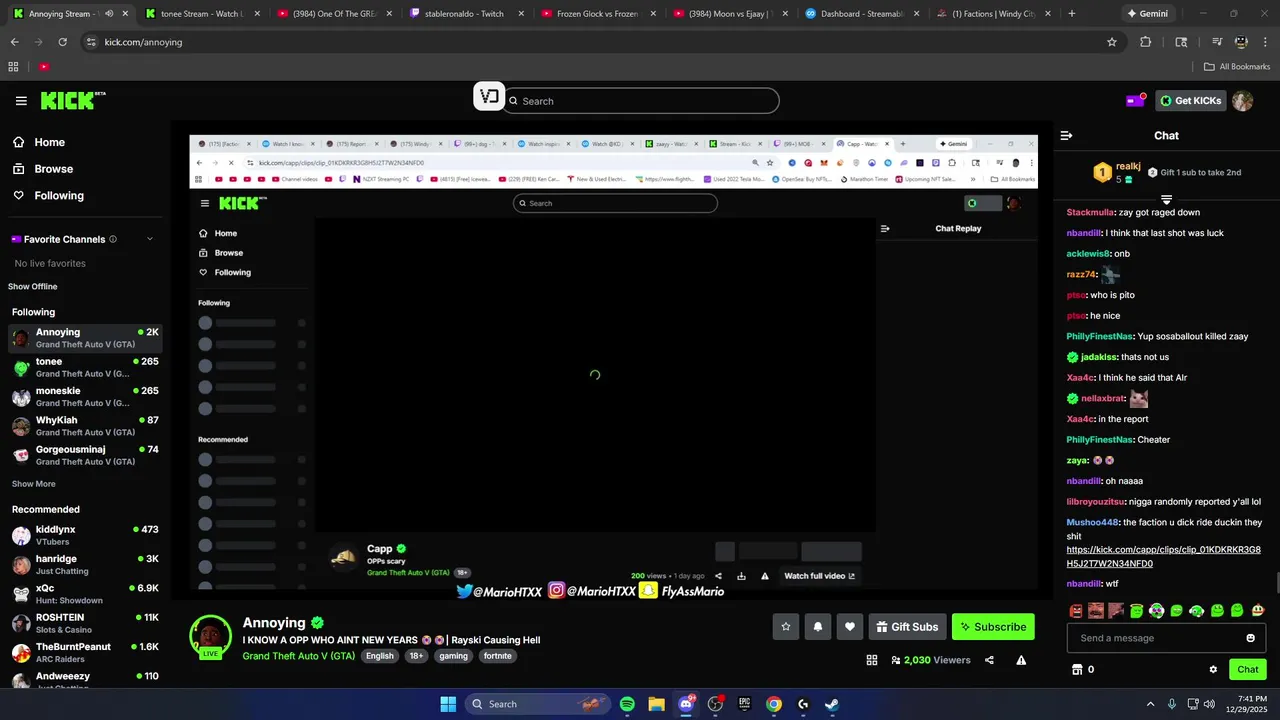The image size is (1280, 720).
Task: Open the Windows Start menu
Action: 448,704
